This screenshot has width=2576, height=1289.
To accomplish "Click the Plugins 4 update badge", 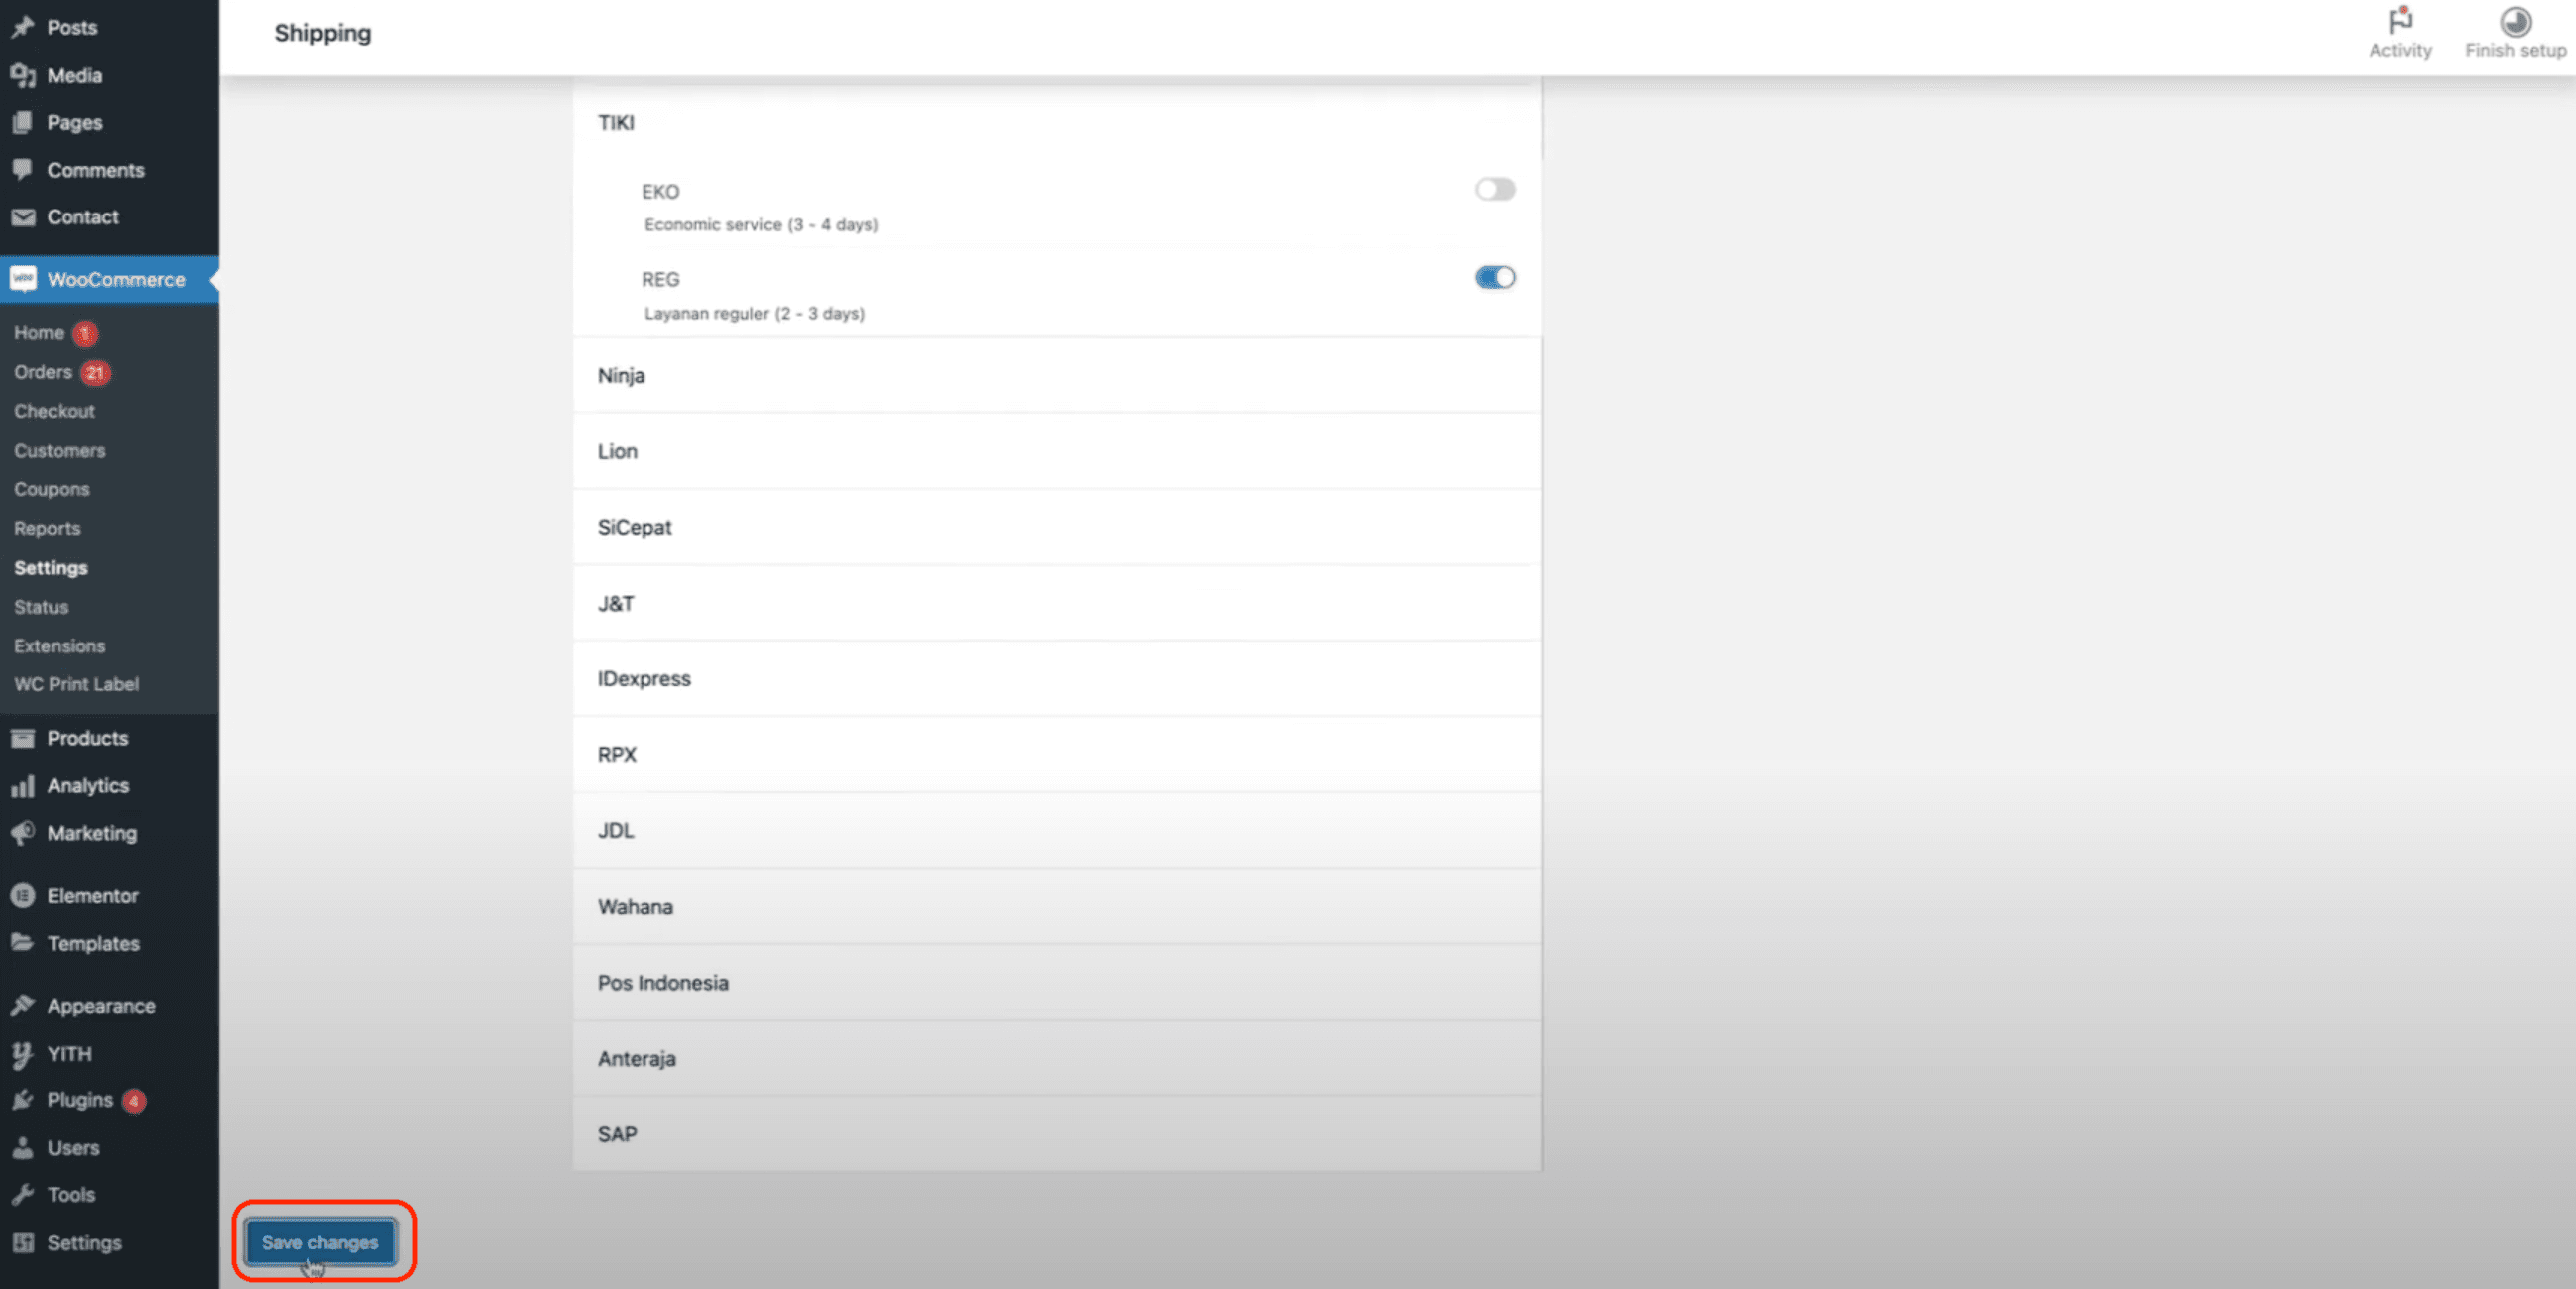I will (133, 1101).
